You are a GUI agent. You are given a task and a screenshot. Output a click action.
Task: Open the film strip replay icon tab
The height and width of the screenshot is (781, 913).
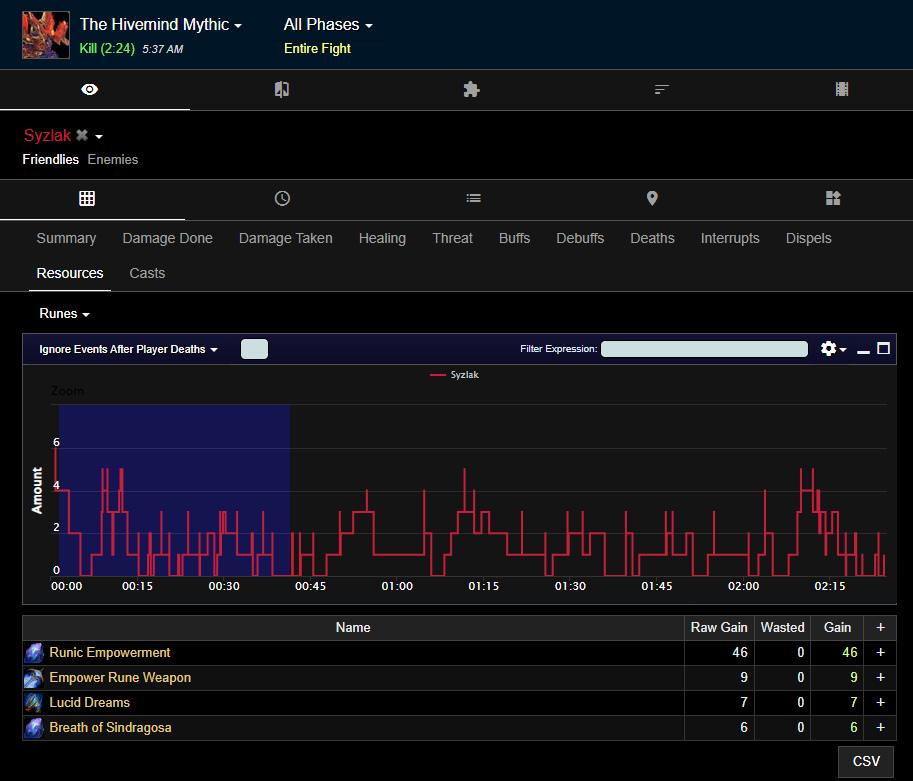841,89
